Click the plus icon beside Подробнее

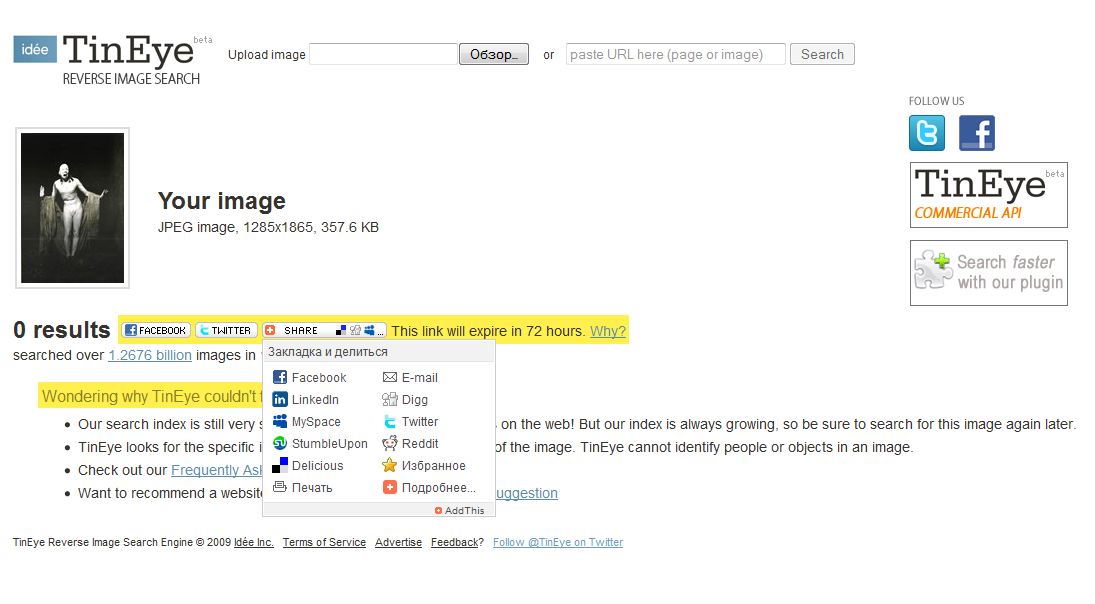(x=390, y=487)
